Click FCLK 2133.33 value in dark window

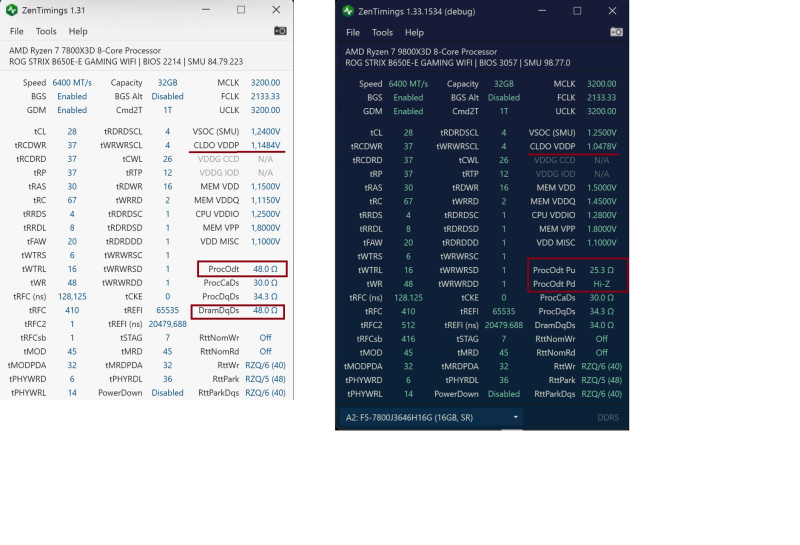(602, 97)
